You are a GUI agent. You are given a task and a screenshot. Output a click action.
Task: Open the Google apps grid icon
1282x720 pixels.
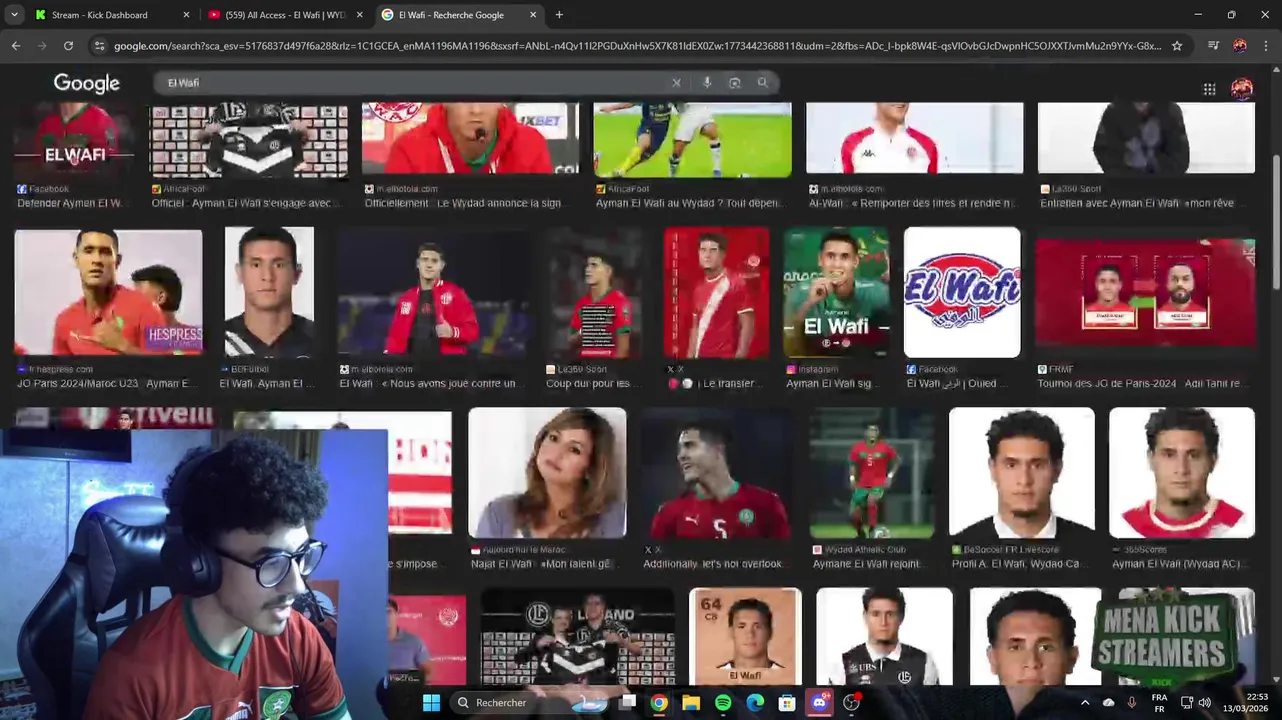(x=1209, y=89)
